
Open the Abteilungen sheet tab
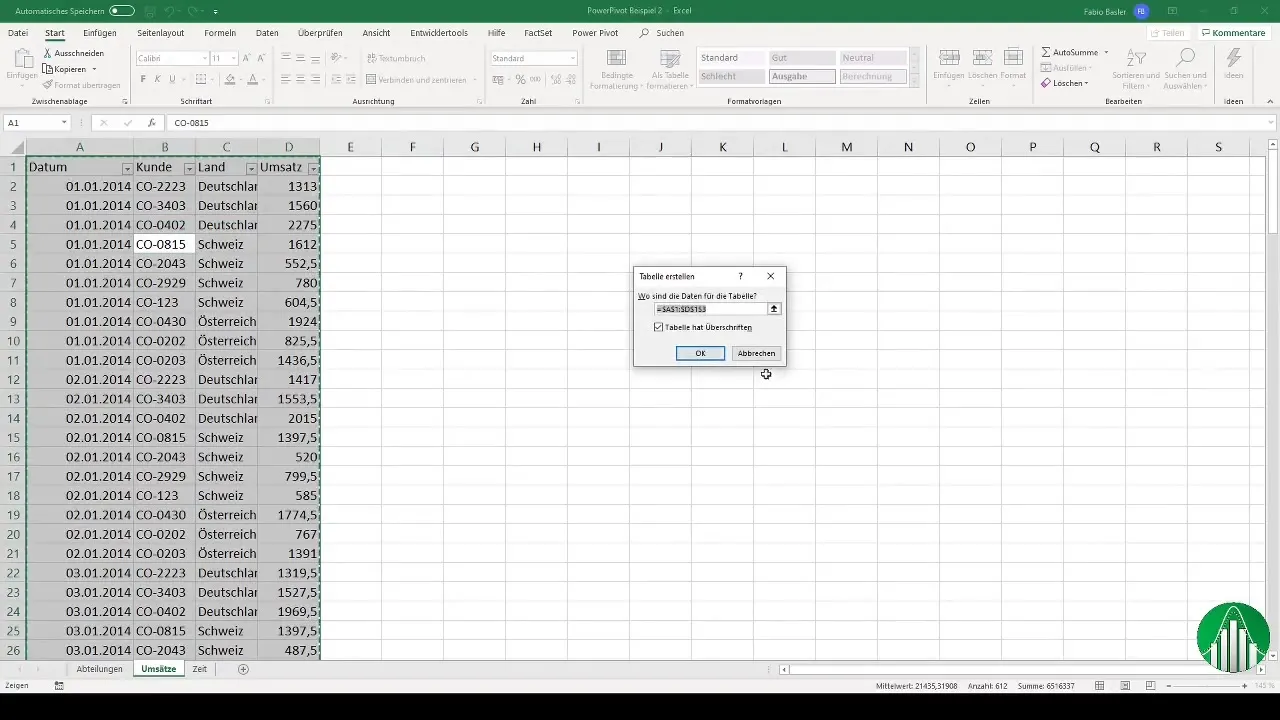(99, 669)
